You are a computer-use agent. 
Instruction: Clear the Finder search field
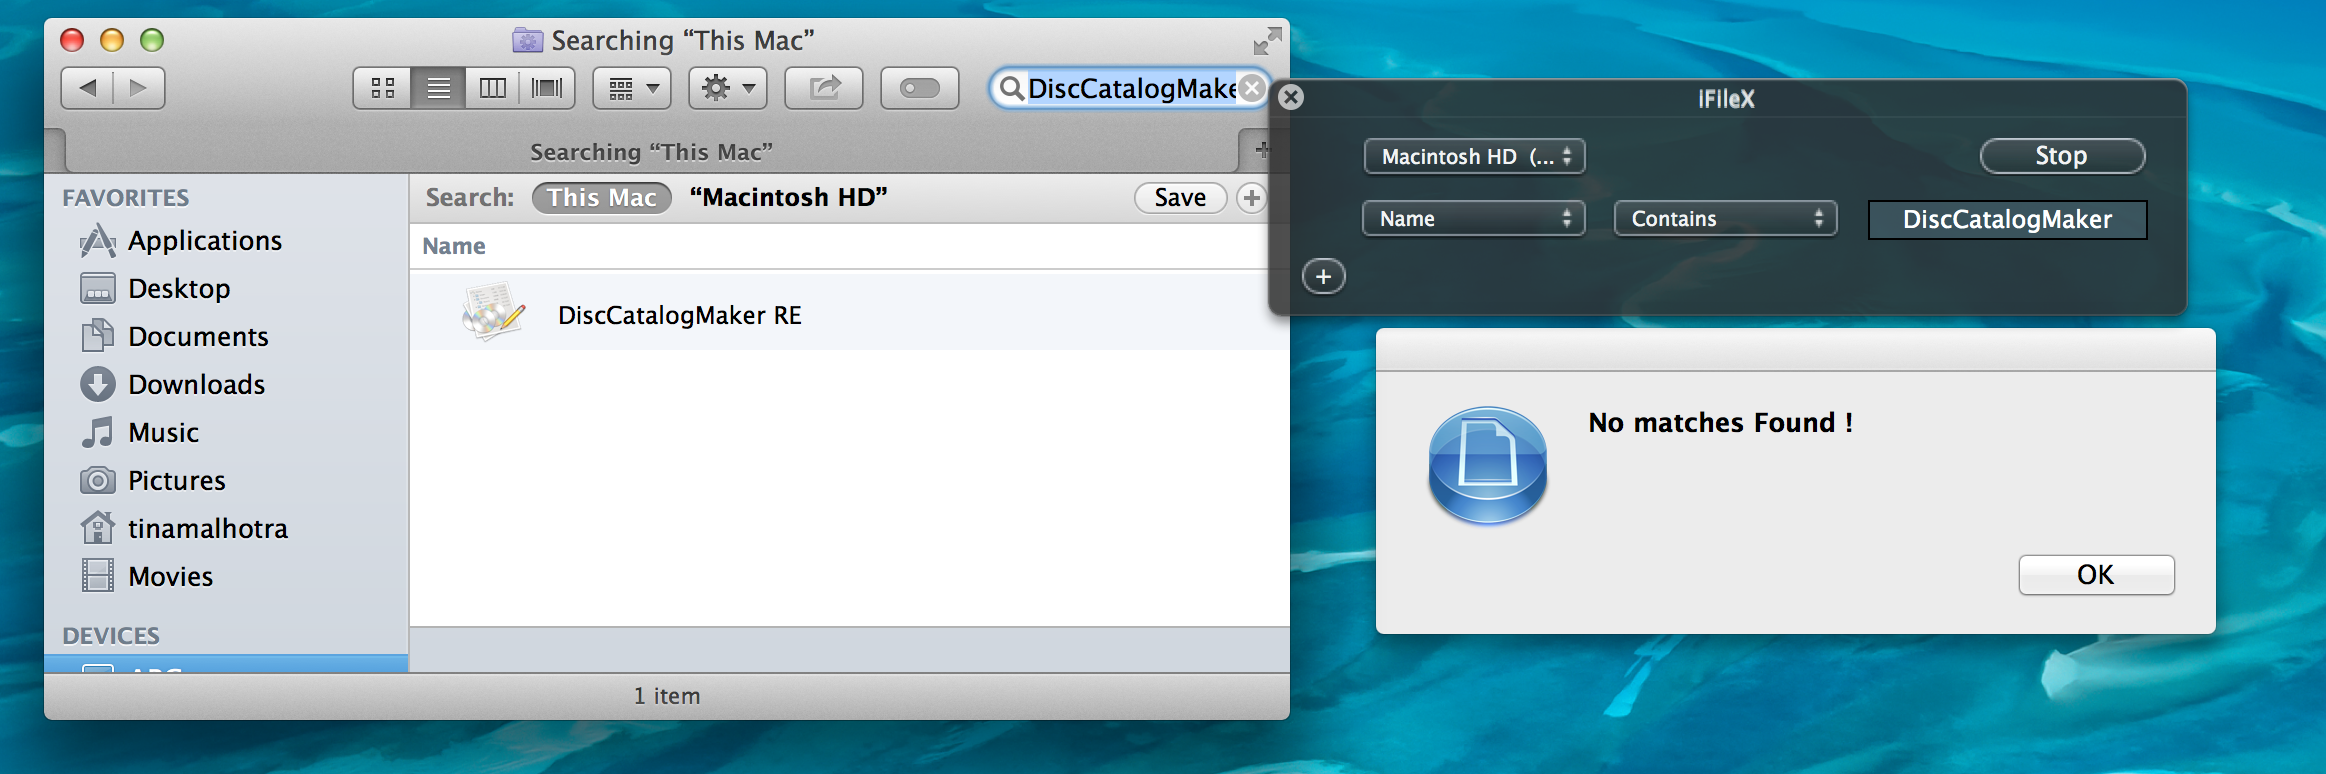(1251, 88)
